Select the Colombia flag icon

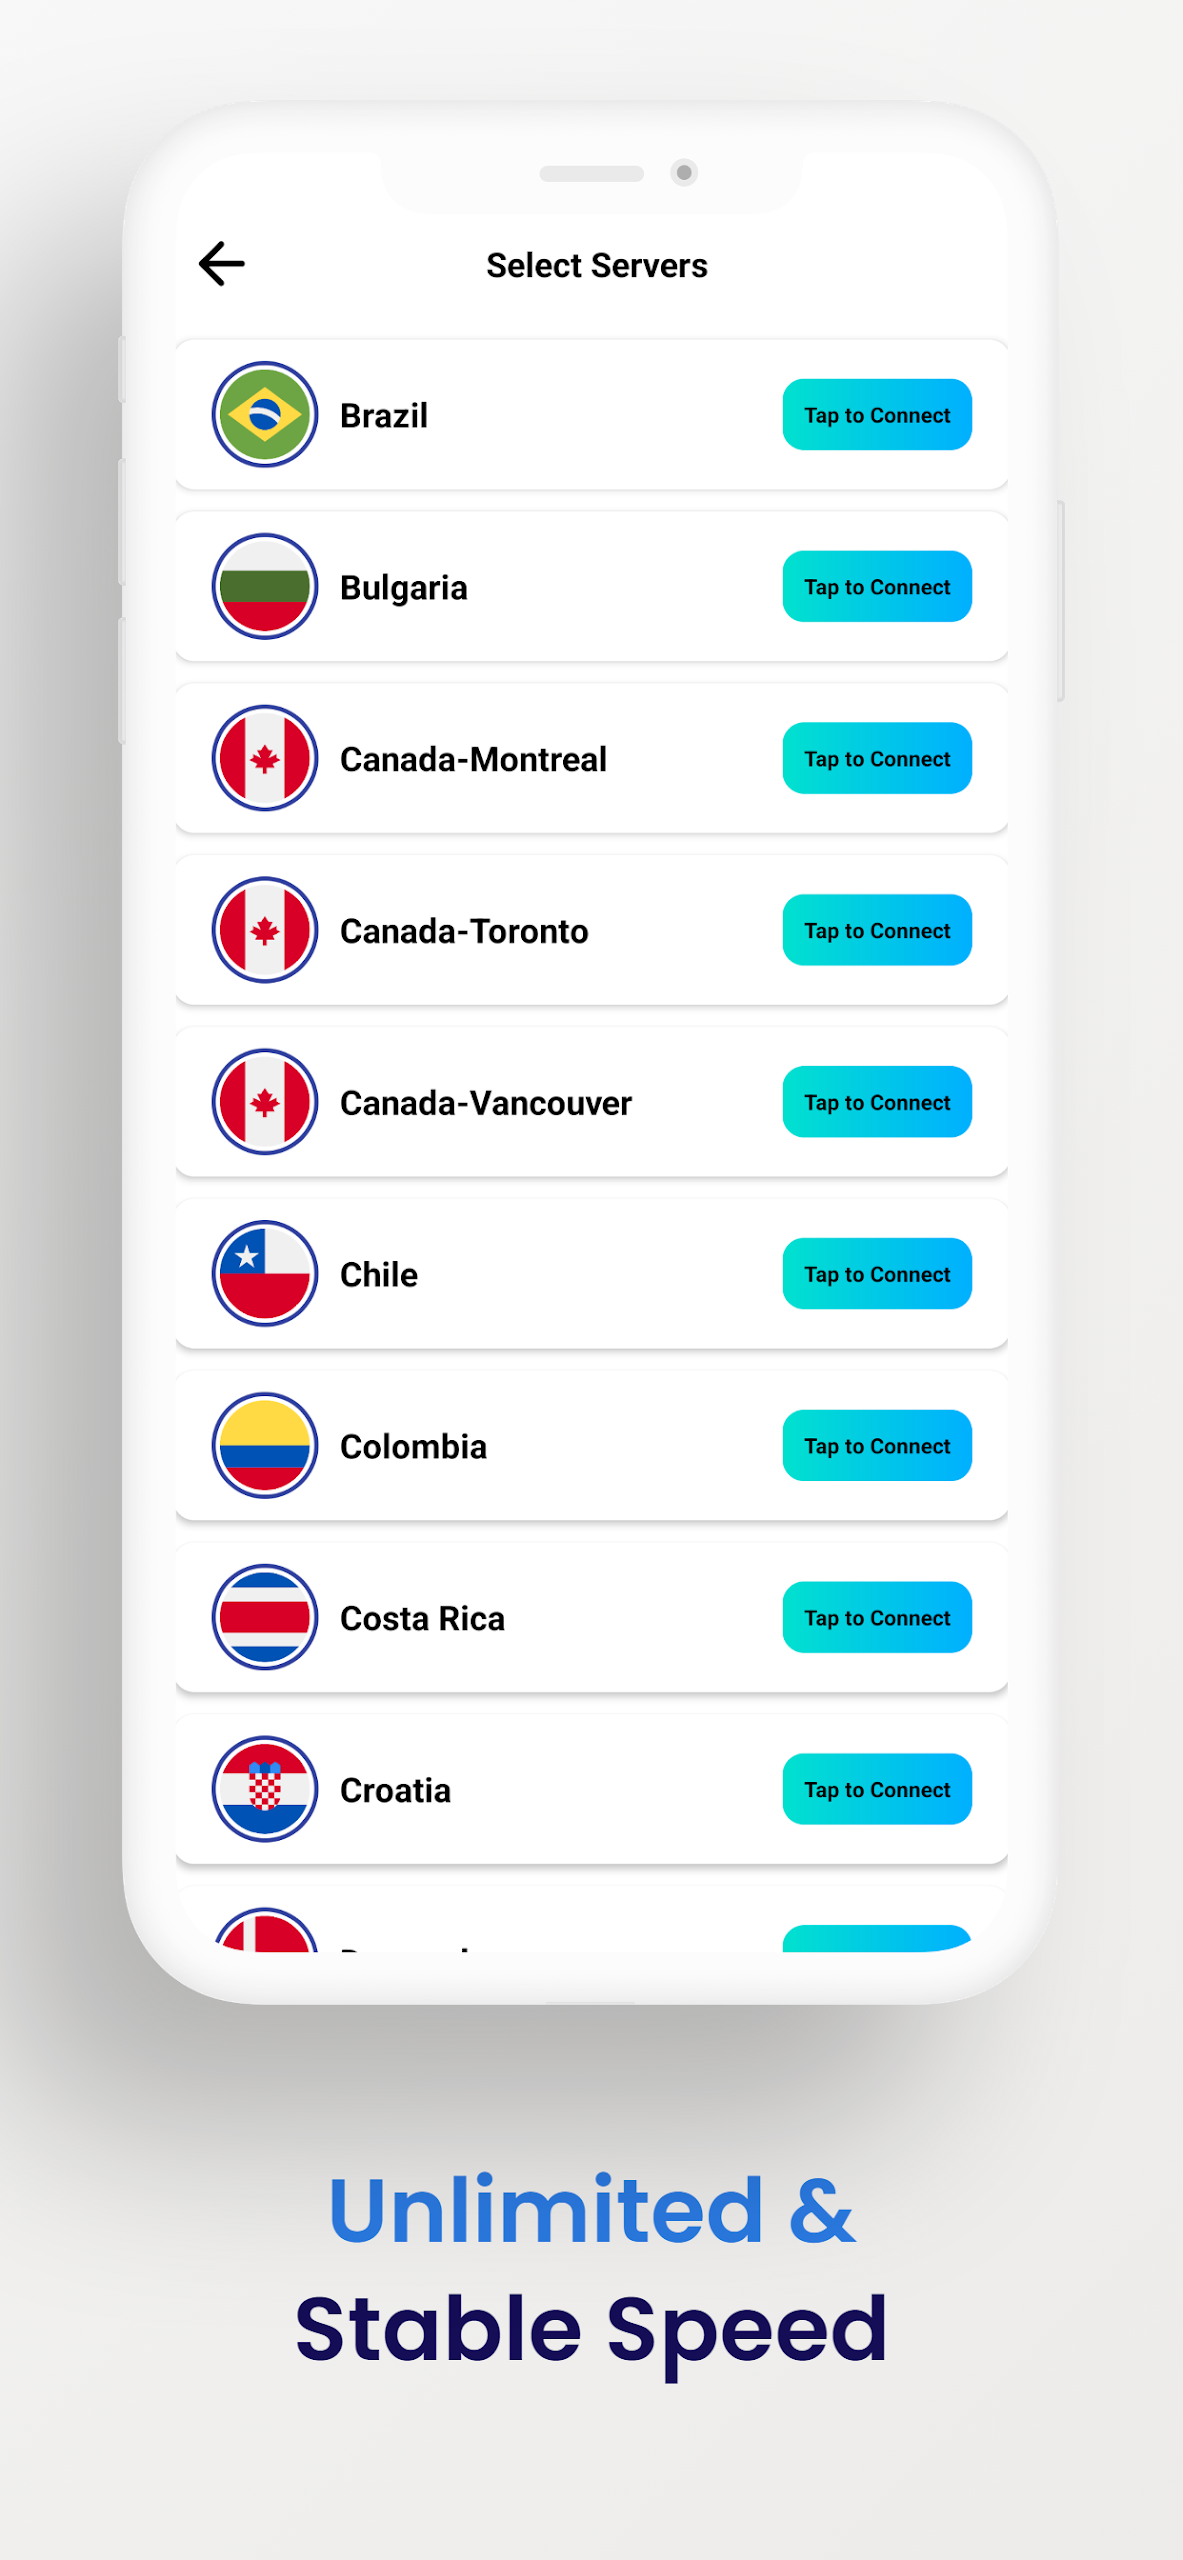pyautogui.click(x=265, y=1446)
